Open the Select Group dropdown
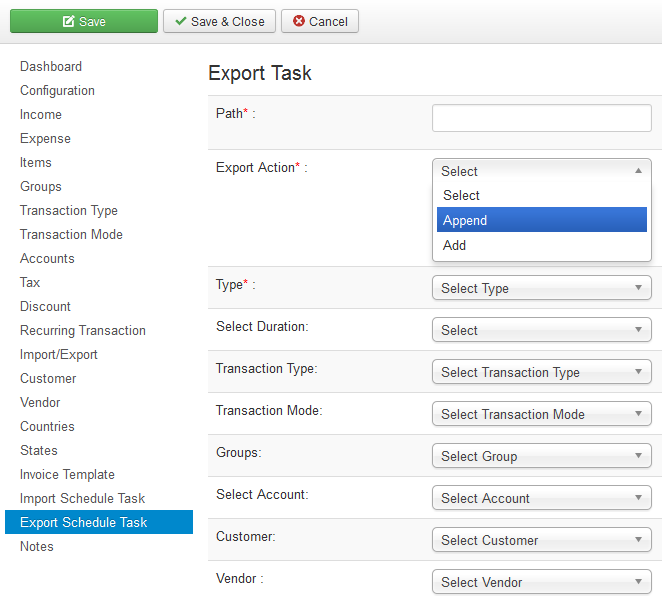 click(542, 456)
